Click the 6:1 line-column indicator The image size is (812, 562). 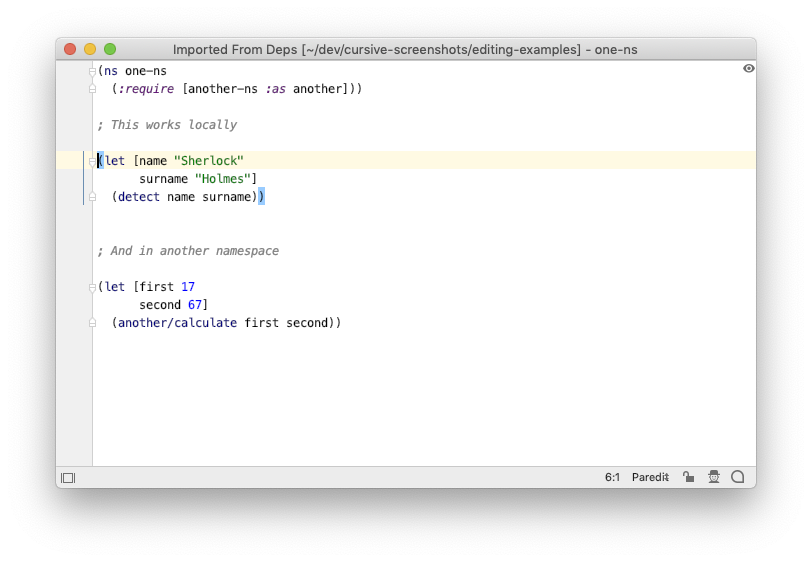[612, 477]
